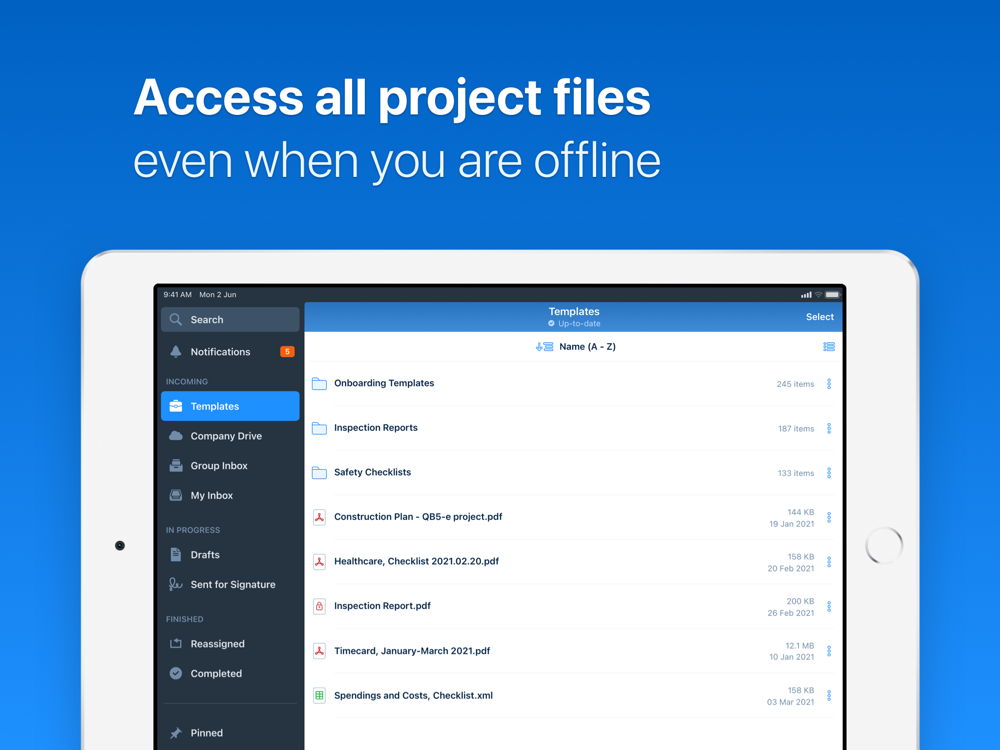
Task: Click the Company Drive cloud icon
Action: point(176,436)
